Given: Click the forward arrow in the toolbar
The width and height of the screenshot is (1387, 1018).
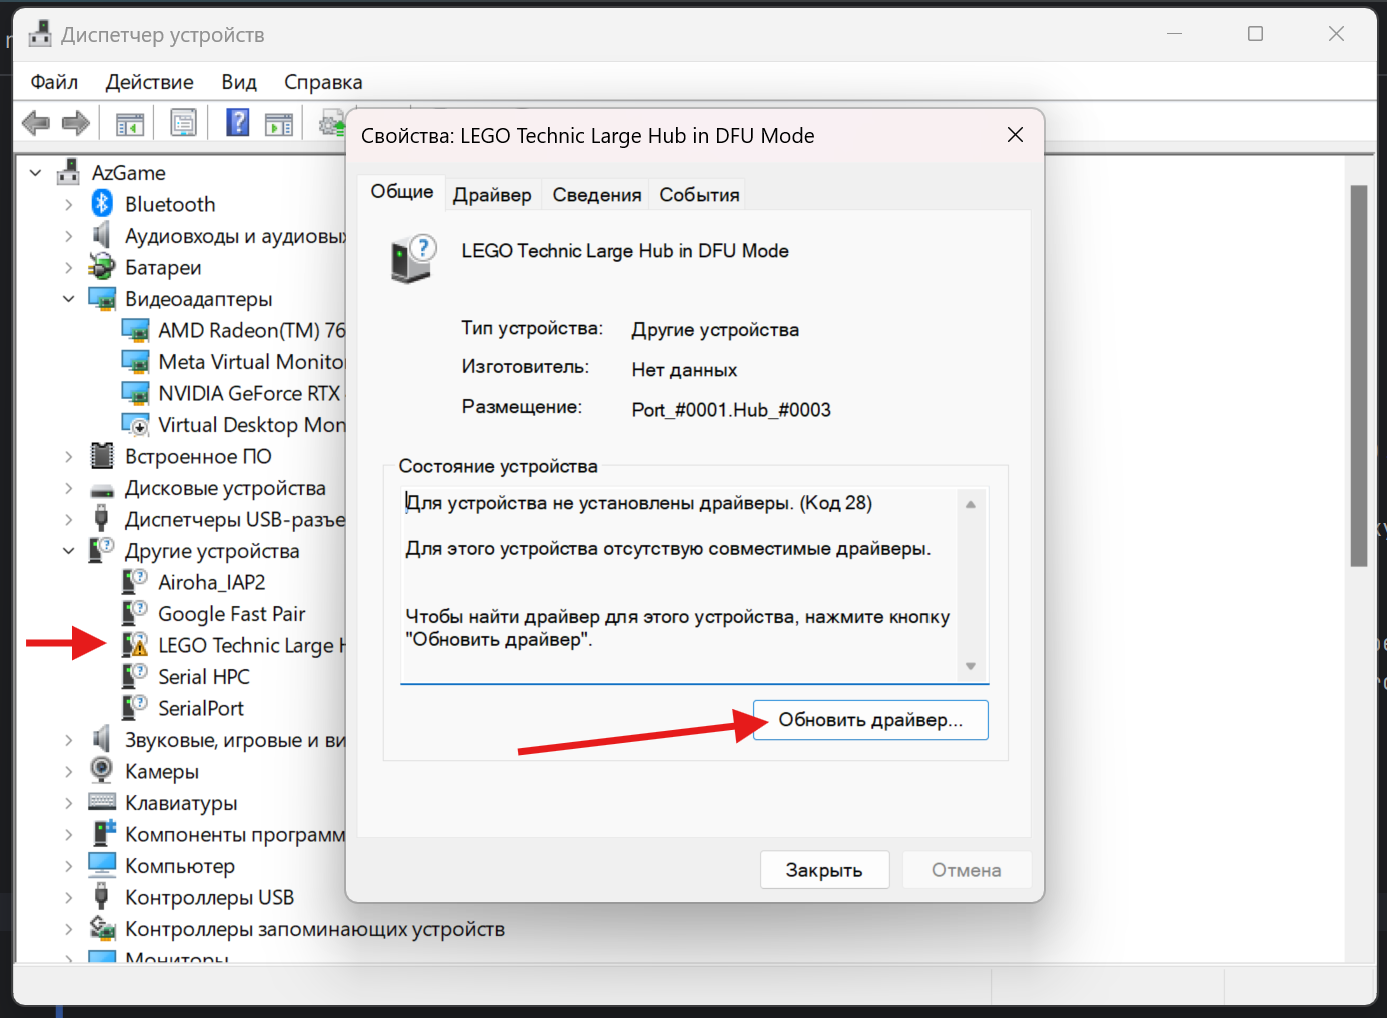Looking at the screenshot, I should (x=76, y=123).
